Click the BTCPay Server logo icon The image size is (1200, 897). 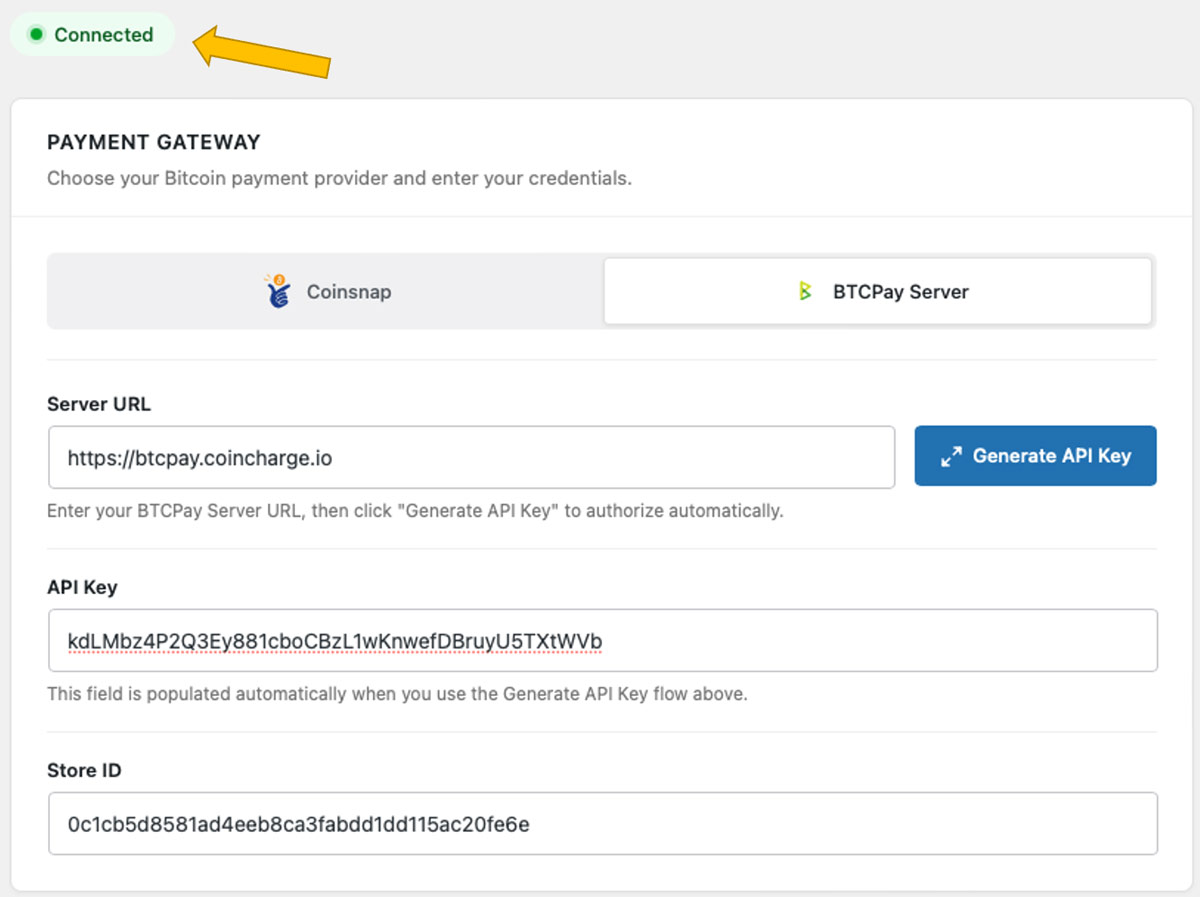(805, 292)
